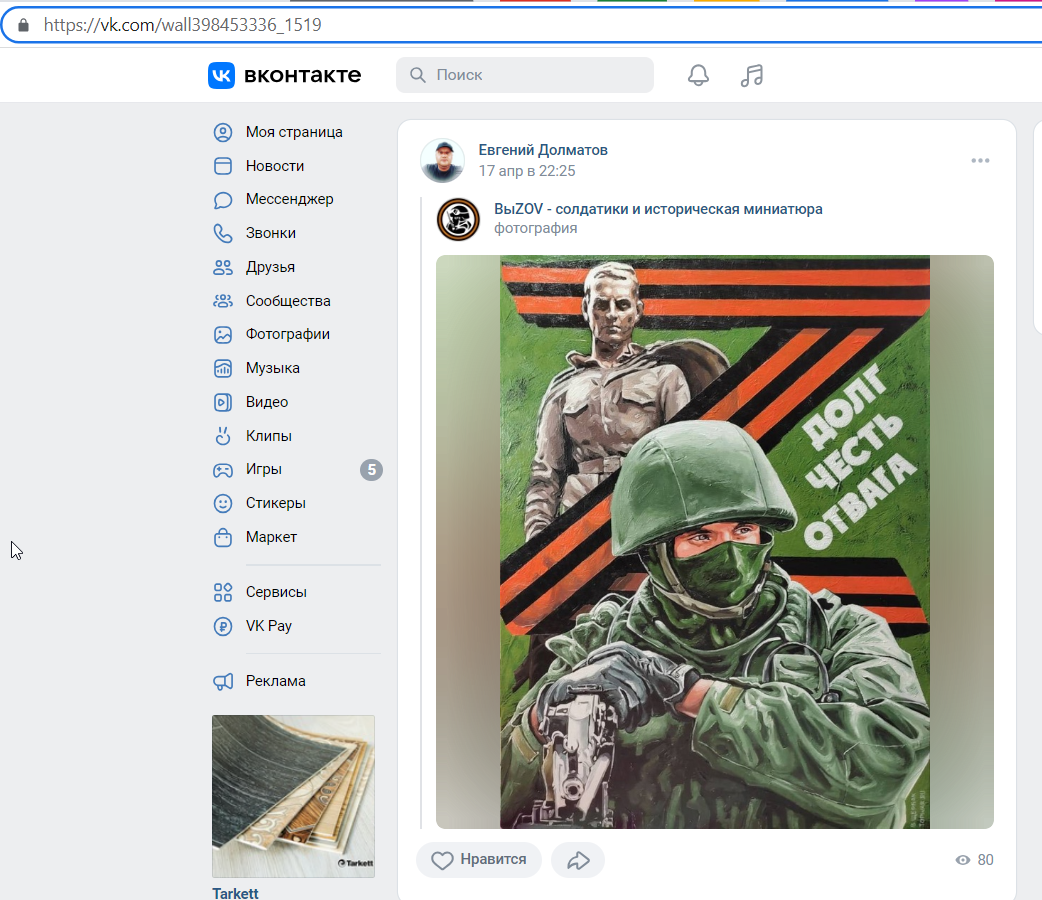The height and width of the screenshot is (900, 1042).
Task: Open Мессенджер section
Action: point(290,199)
